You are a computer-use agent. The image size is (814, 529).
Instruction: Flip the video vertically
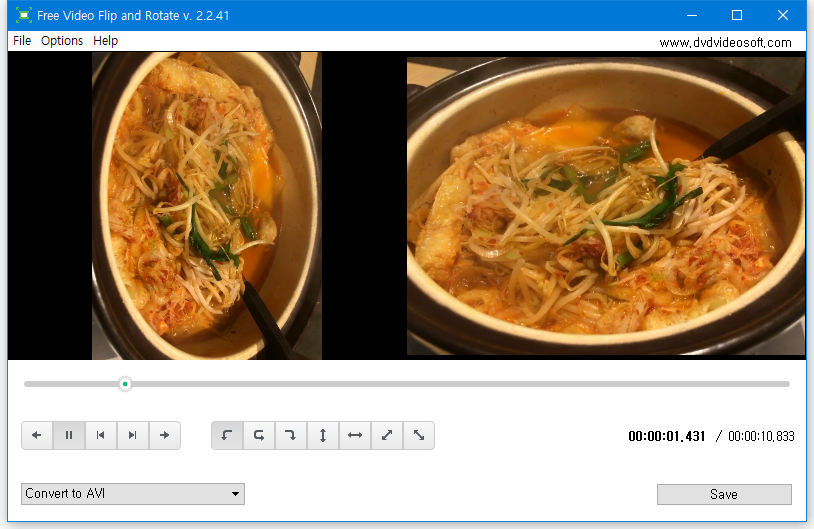[323, 435]
